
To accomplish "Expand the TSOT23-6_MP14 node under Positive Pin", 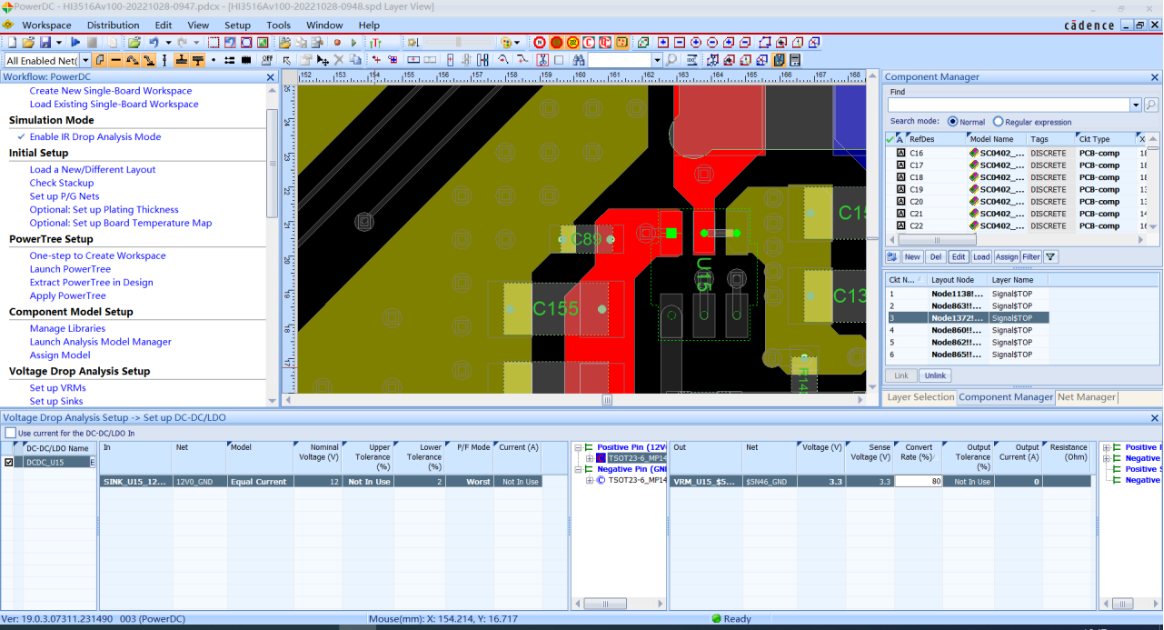I will click(x=589, y=459).
